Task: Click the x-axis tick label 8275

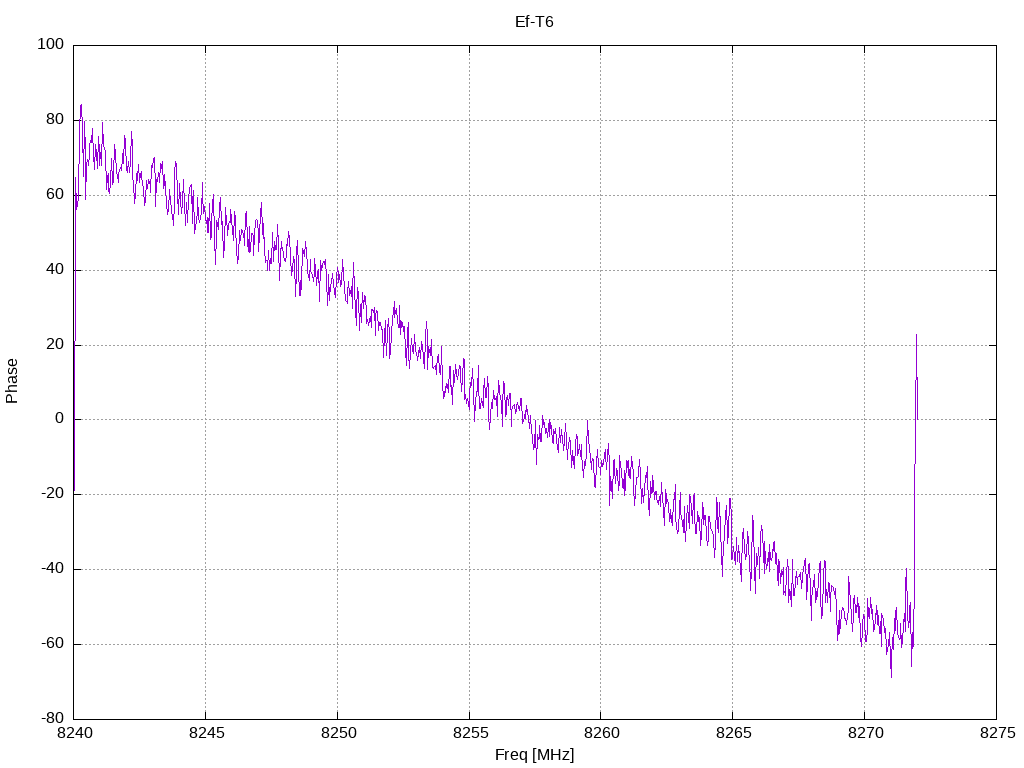Action: coord(997,733)
